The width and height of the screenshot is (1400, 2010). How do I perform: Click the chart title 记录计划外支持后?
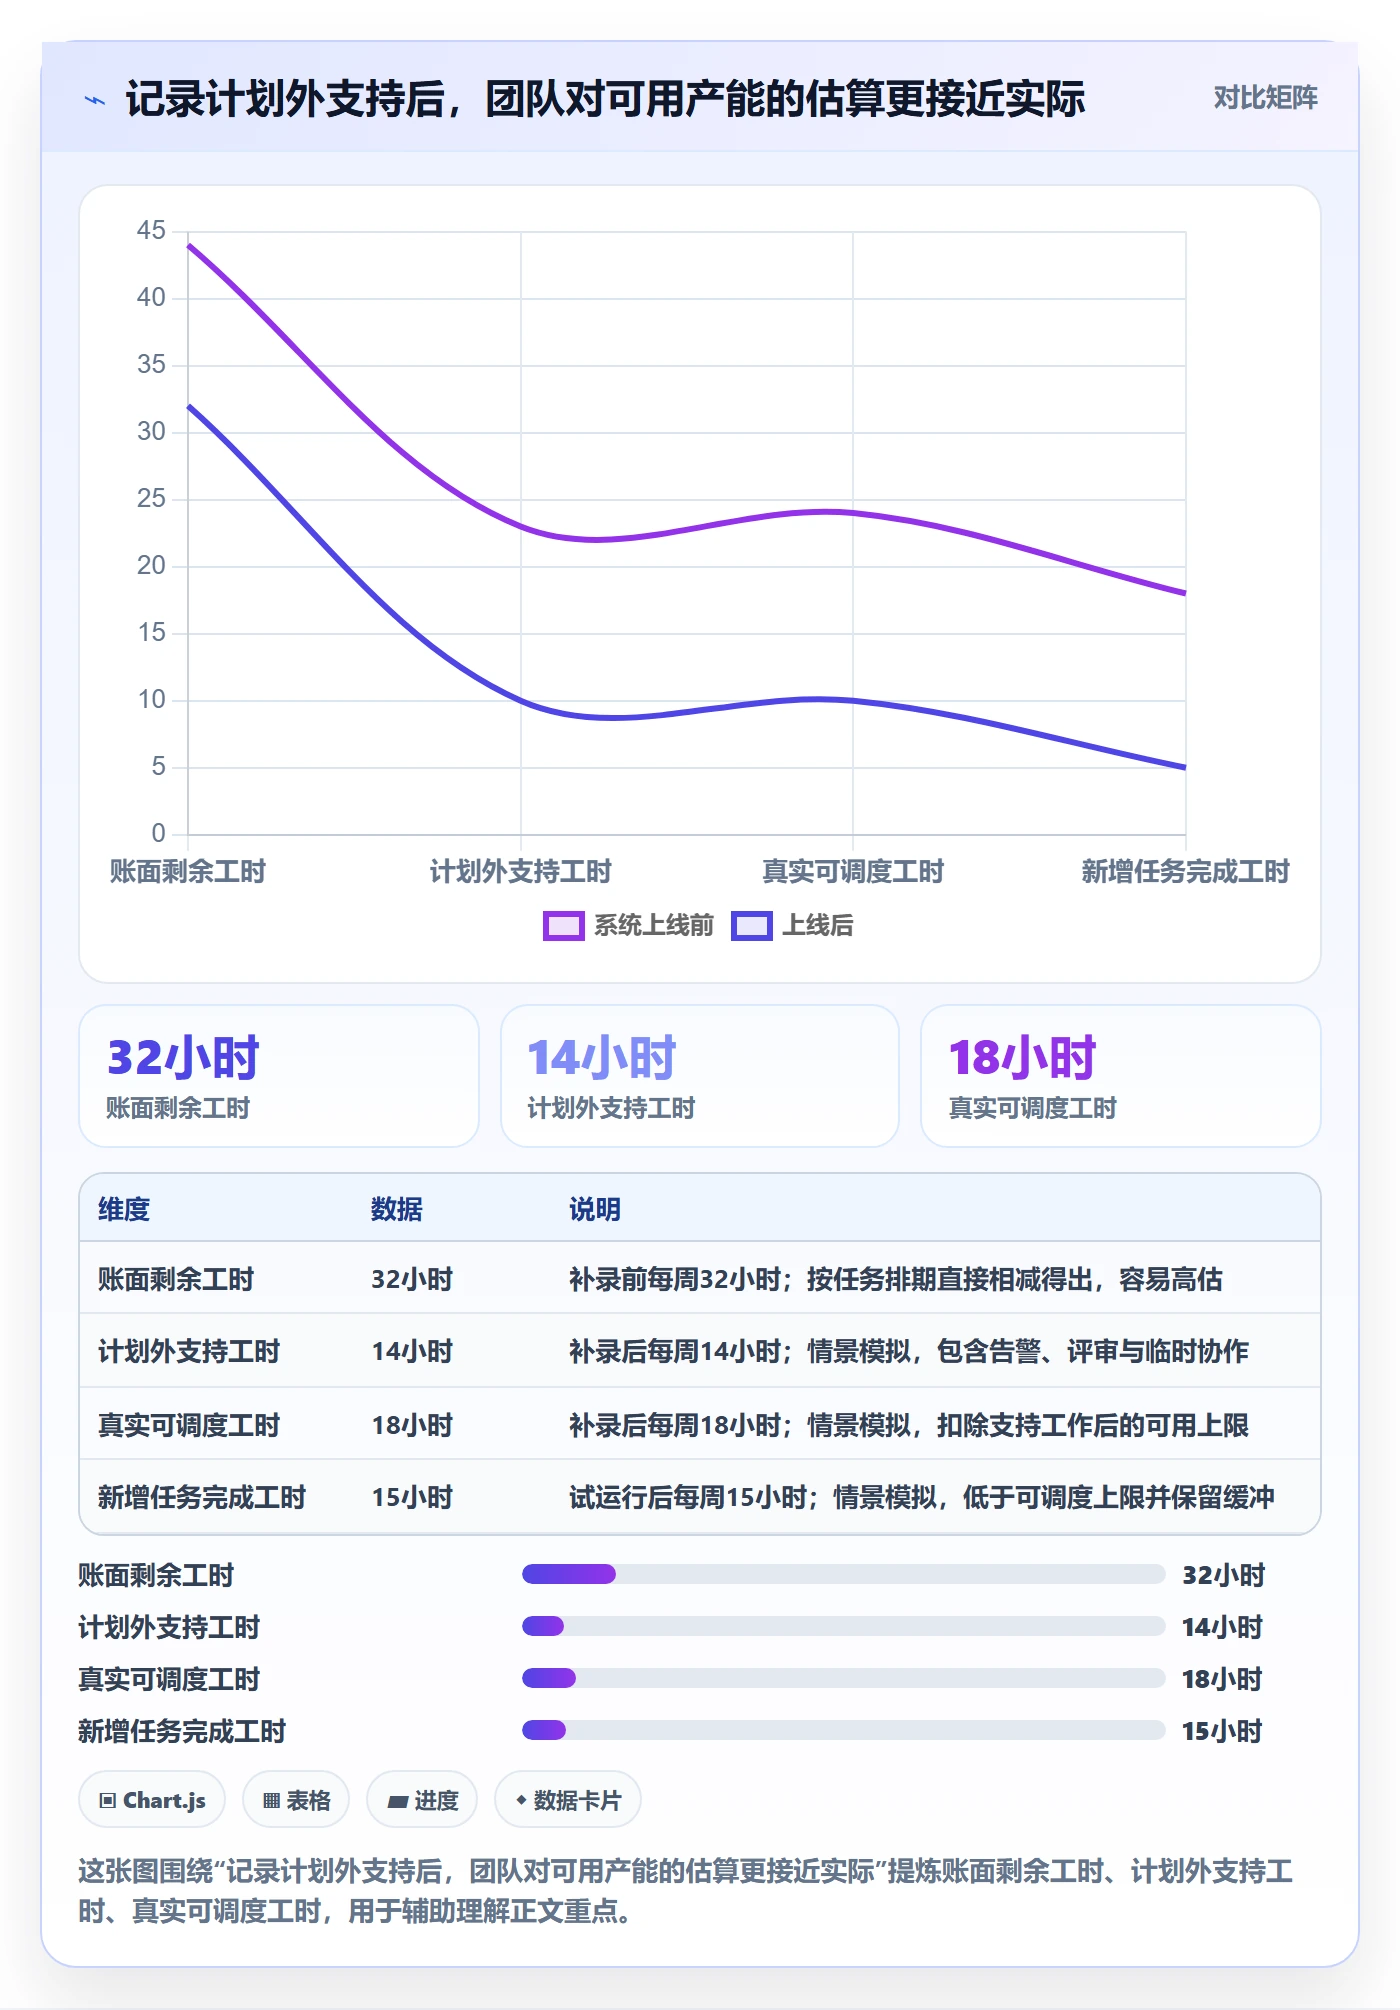[605, 100]
